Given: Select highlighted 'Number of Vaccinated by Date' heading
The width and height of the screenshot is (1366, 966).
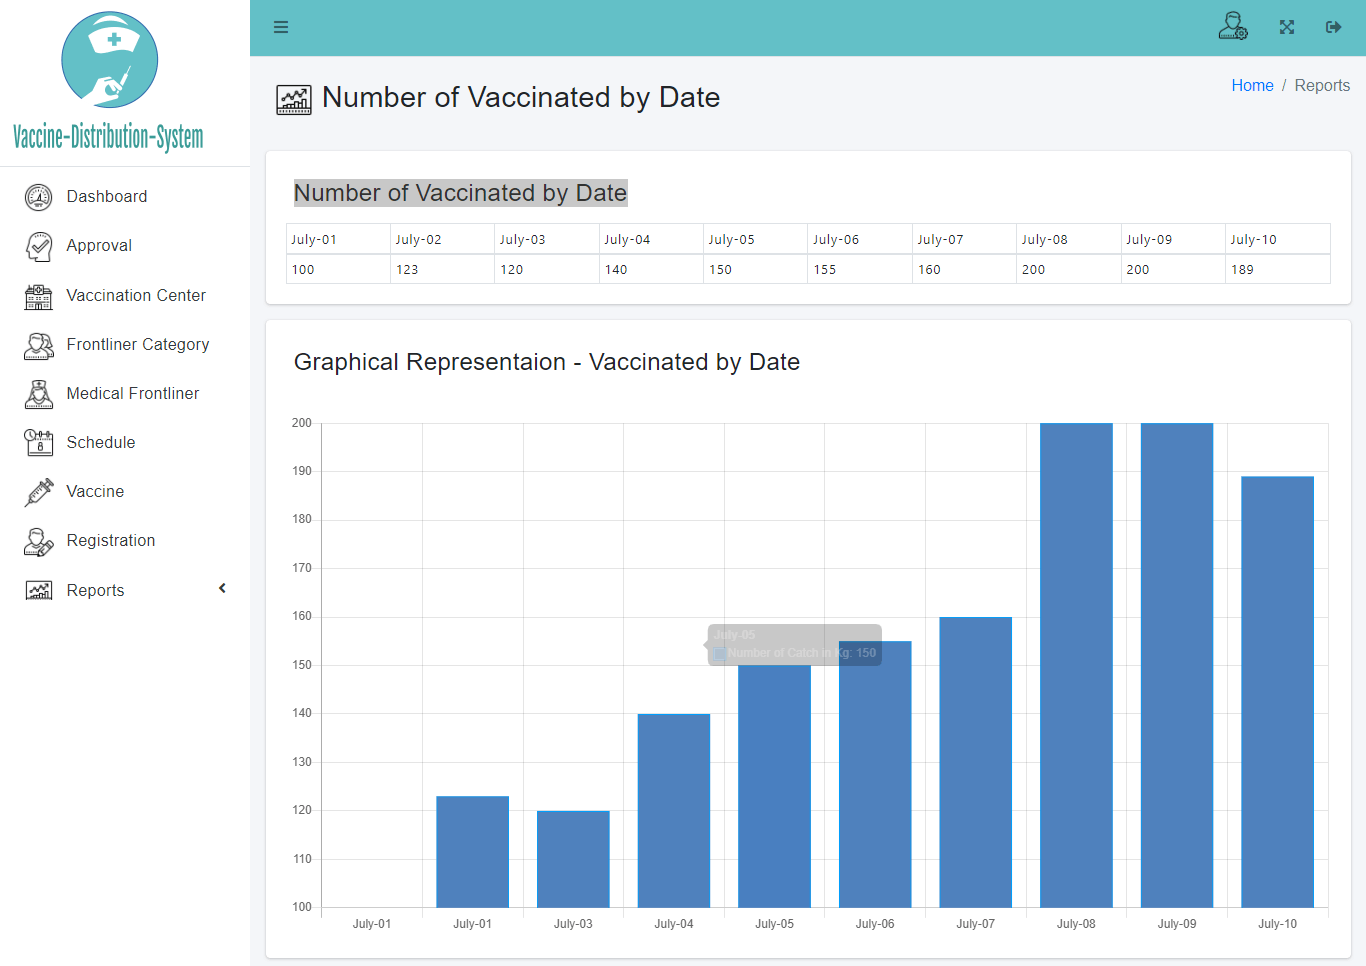Looking at the screenshot, I should click(460, 193).
